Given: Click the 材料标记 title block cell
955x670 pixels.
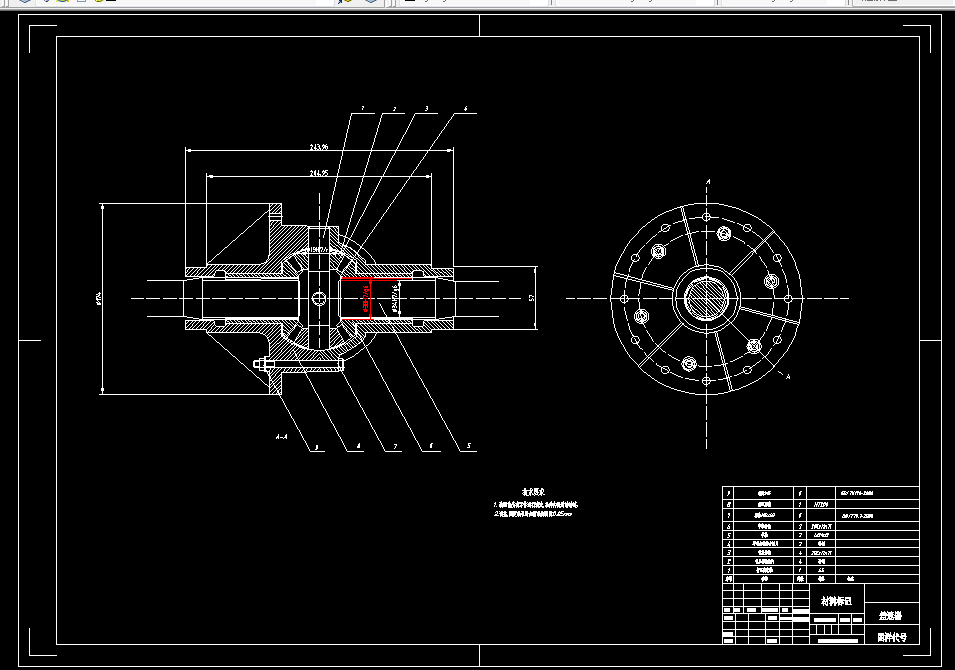Looking at the screenshot, I should point(836,601).
